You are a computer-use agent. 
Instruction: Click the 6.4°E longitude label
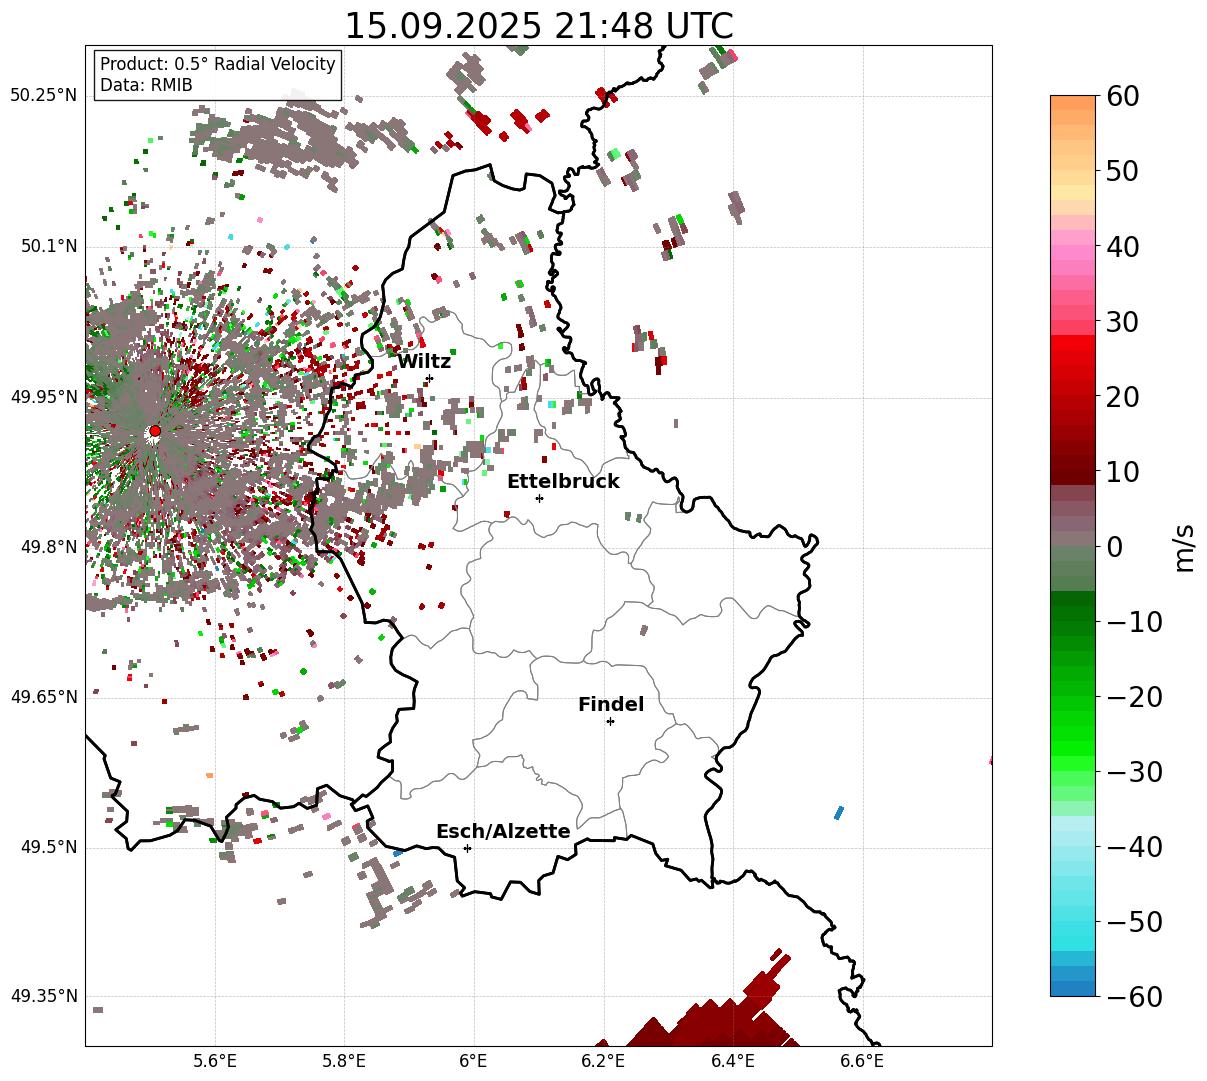(x=733, y=1062)
